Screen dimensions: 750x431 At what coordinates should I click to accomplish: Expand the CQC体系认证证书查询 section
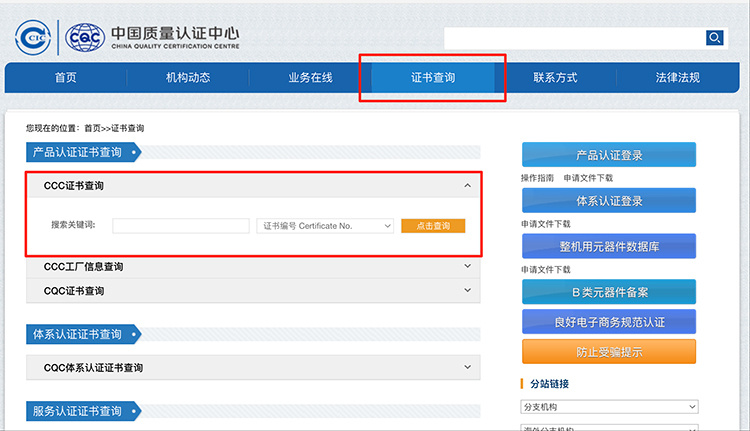pos(467,368)
